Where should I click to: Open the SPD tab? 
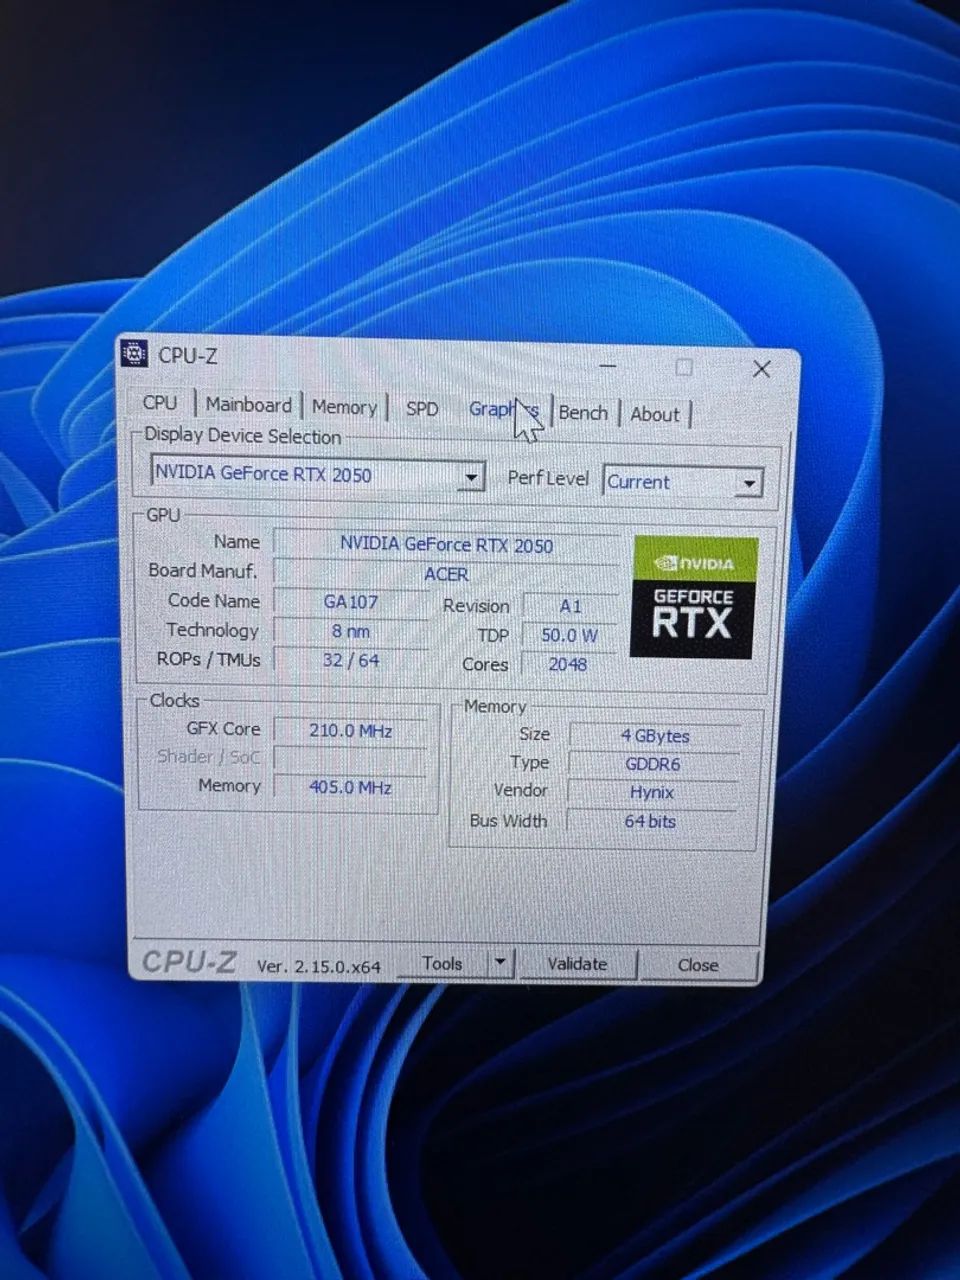pos(422,408)
